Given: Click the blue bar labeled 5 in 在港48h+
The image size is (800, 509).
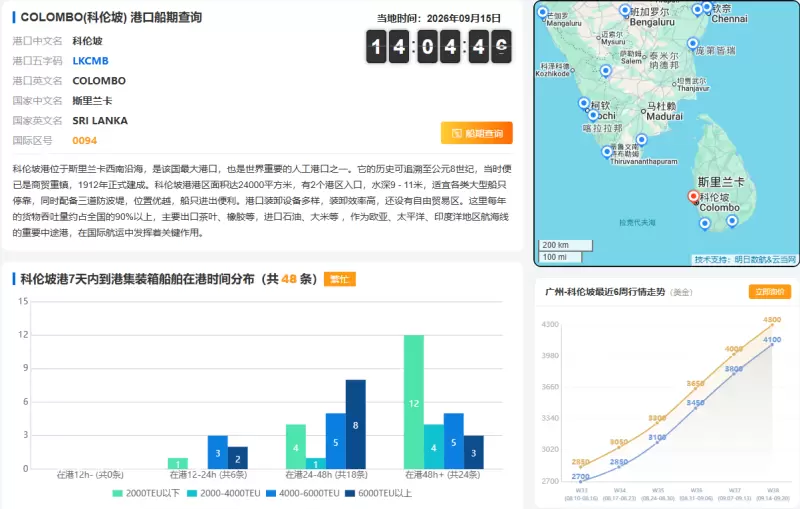Looking at the screenshot, I should [x=454, y=441].
